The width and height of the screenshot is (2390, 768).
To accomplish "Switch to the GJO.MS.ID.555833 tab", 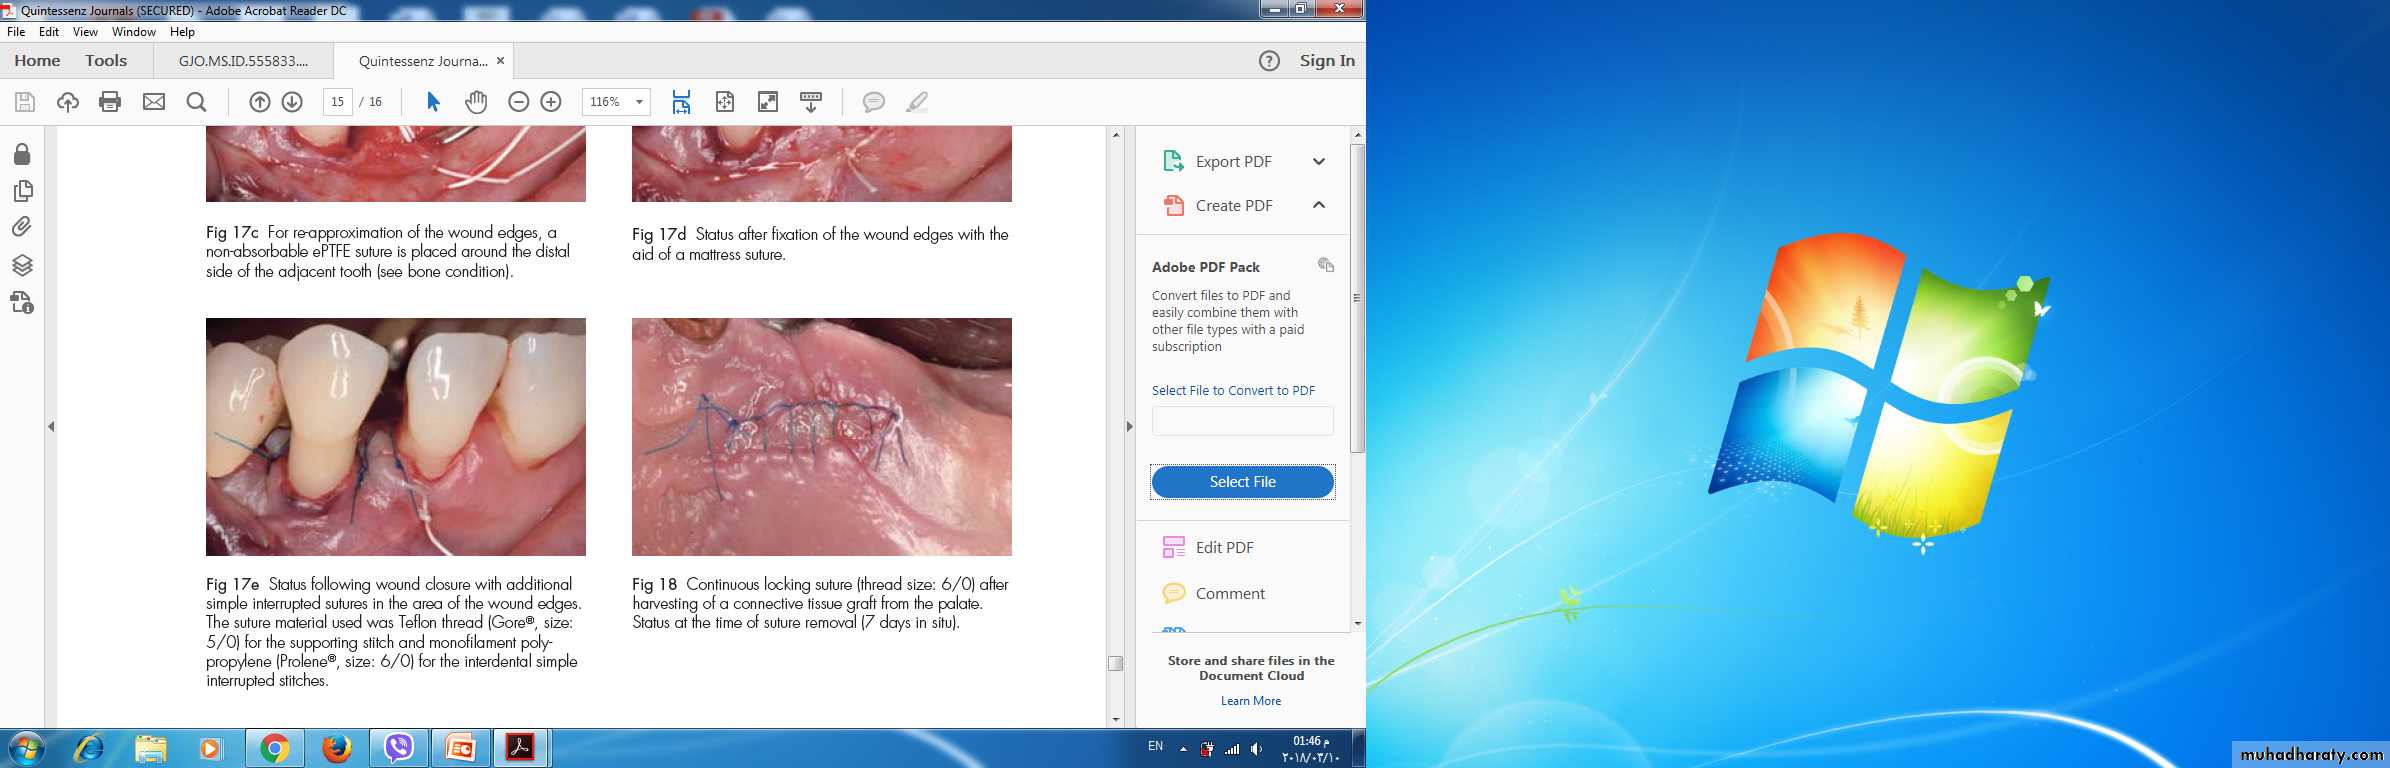I will (243, 61).
